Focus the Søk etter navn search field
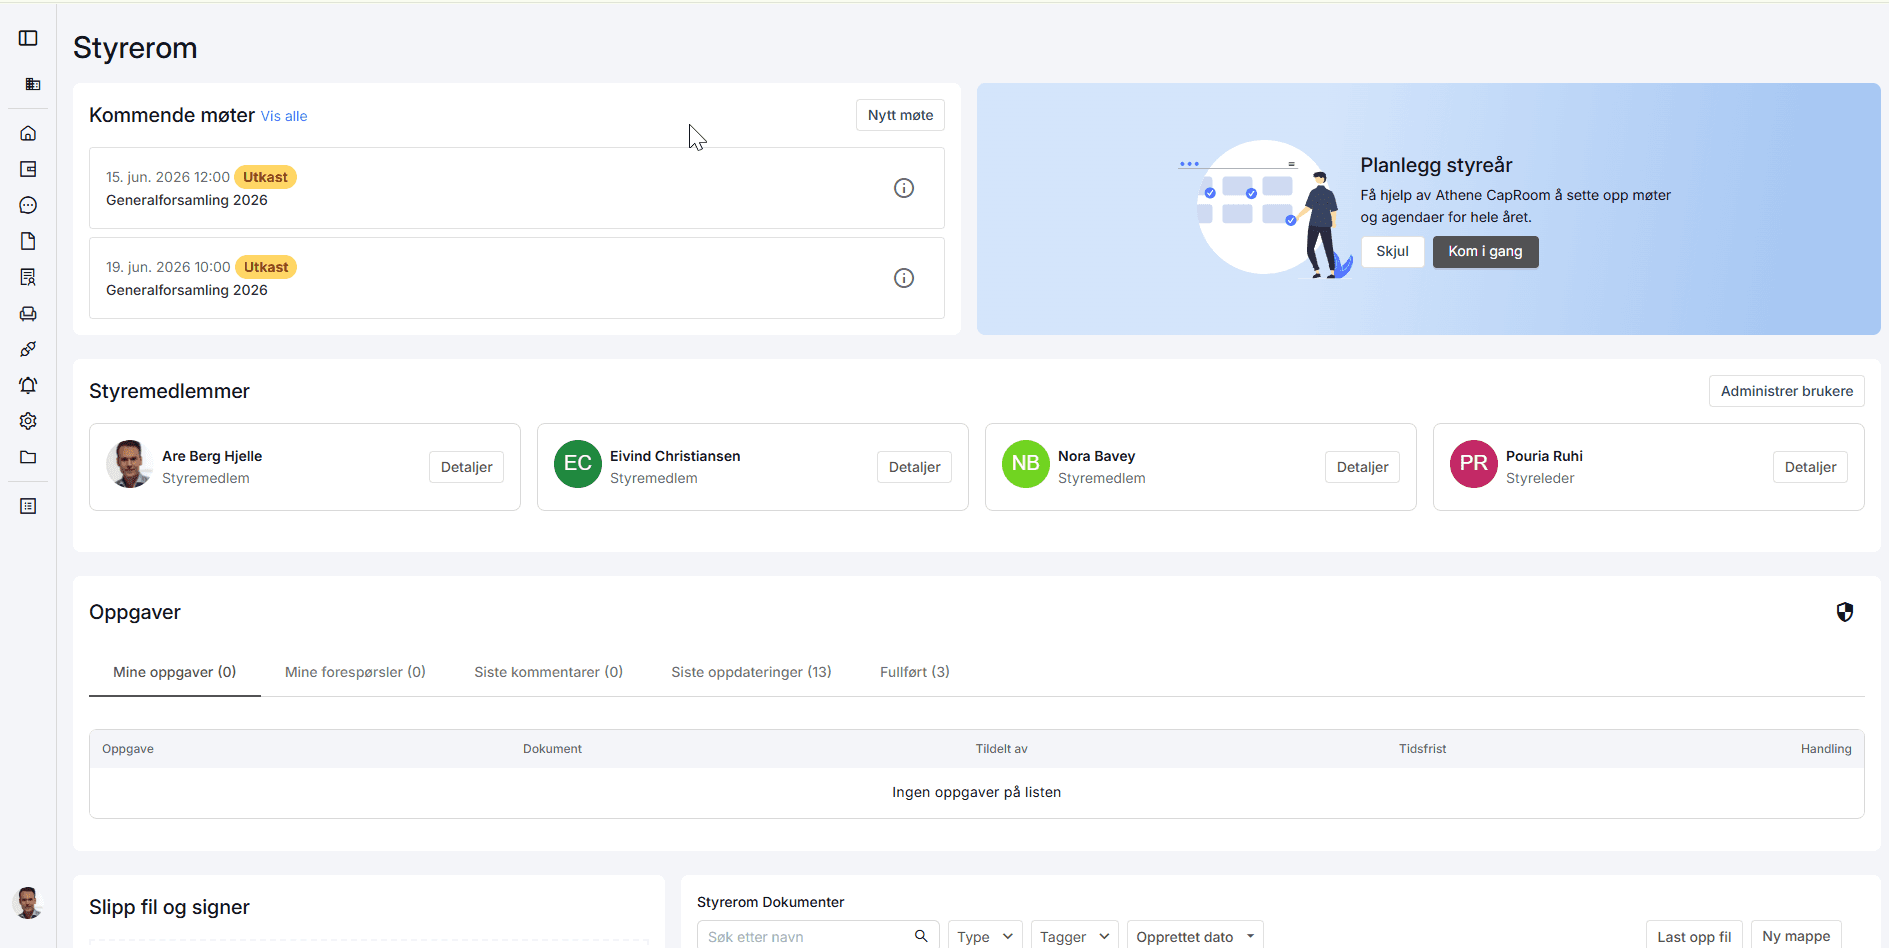The height and width of the screenshot is (948, 1889). pos(818,936)
